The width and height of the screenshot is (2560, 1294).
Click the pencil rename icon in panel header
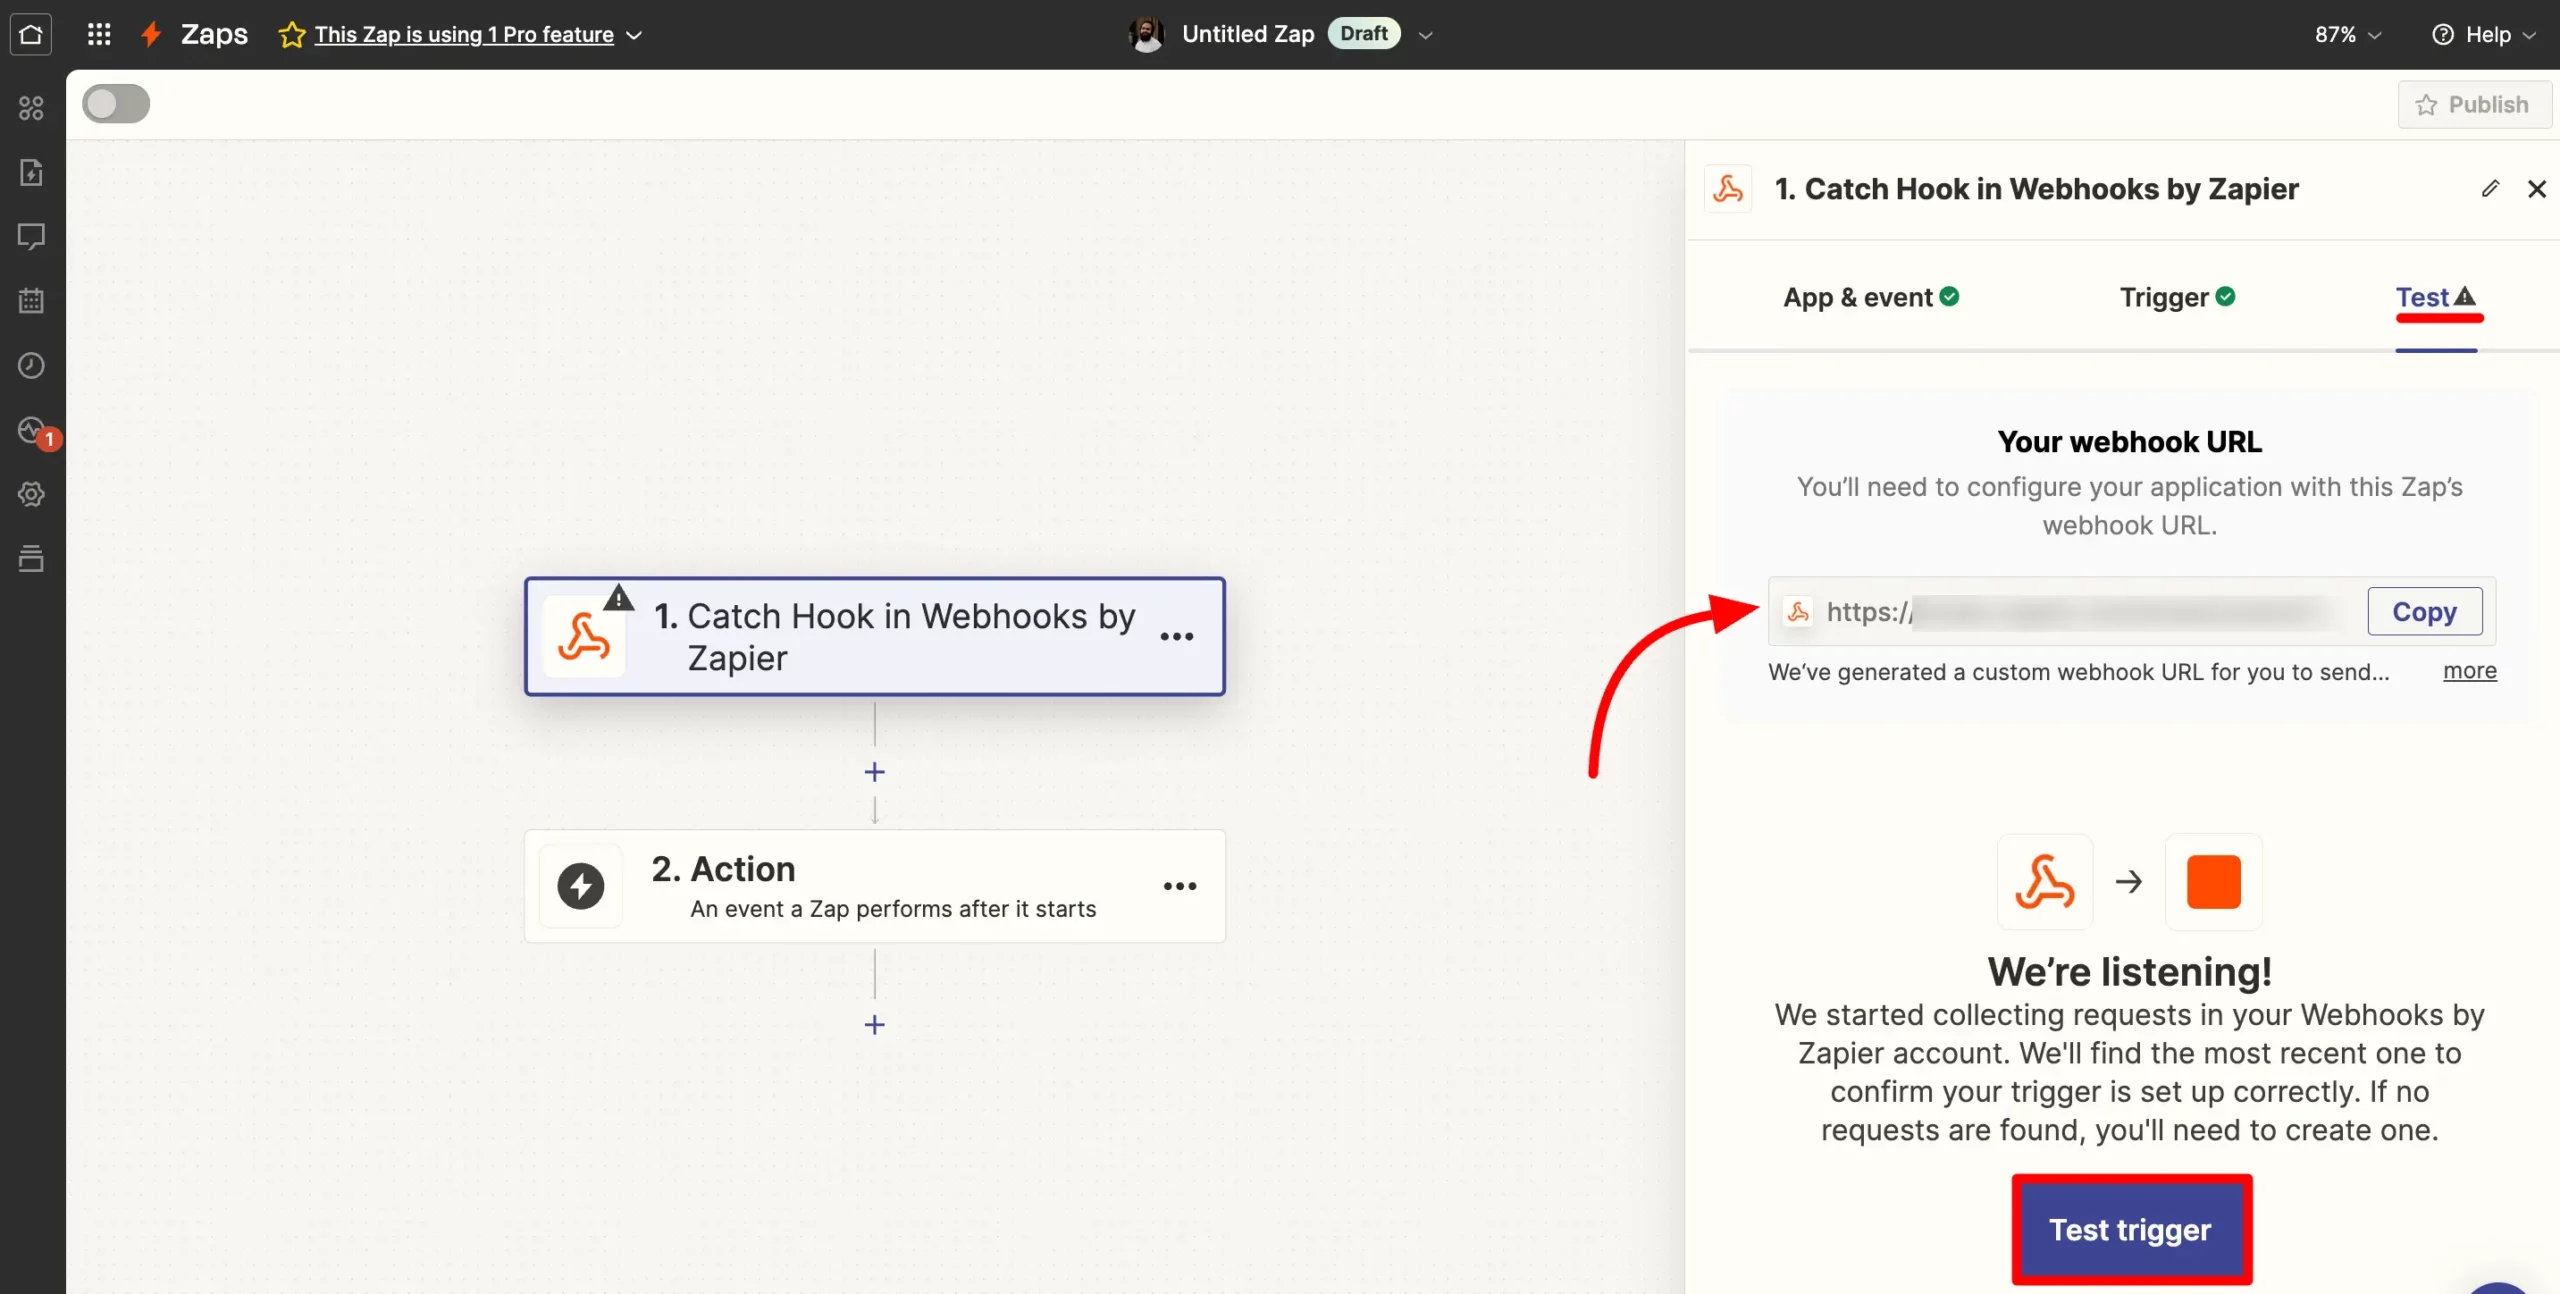pyautogui.click(x=2490, y=189)
